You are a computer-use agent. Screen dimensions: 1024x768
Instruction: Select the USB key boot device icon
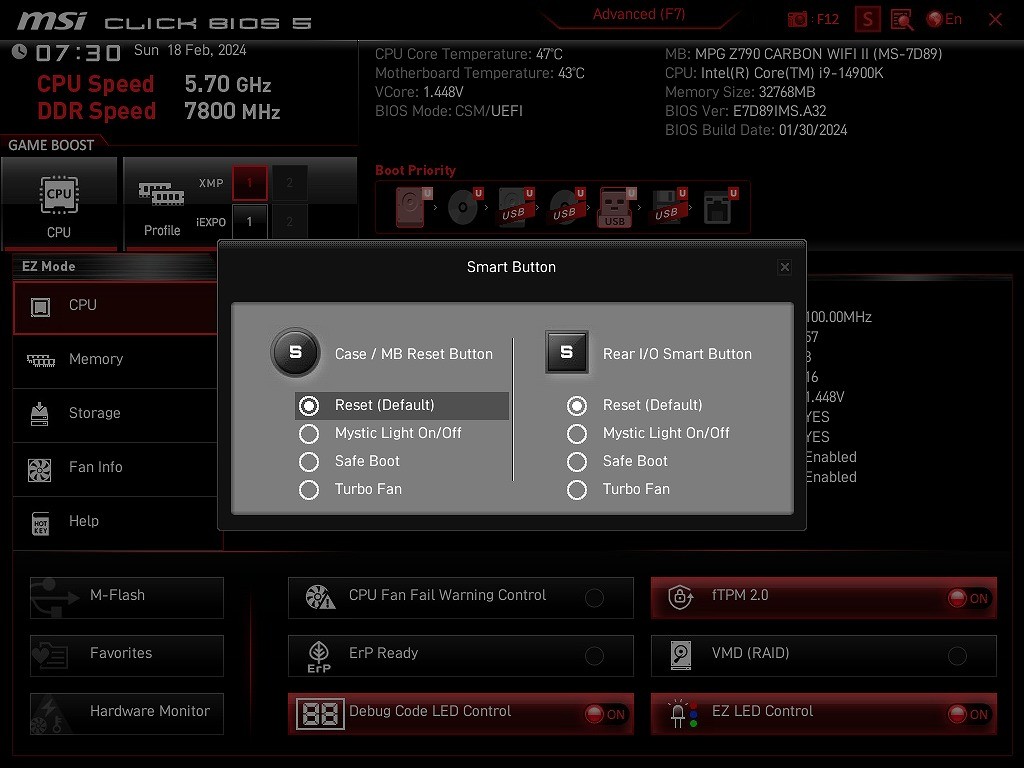616,208
